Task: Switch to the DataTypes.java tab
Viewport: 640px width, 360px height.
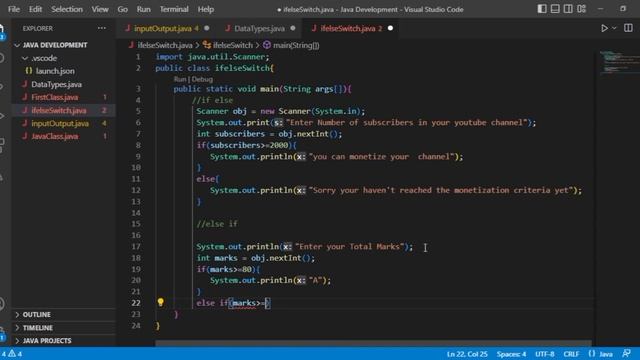Action: pyautogui.click(x=260, y=28)
